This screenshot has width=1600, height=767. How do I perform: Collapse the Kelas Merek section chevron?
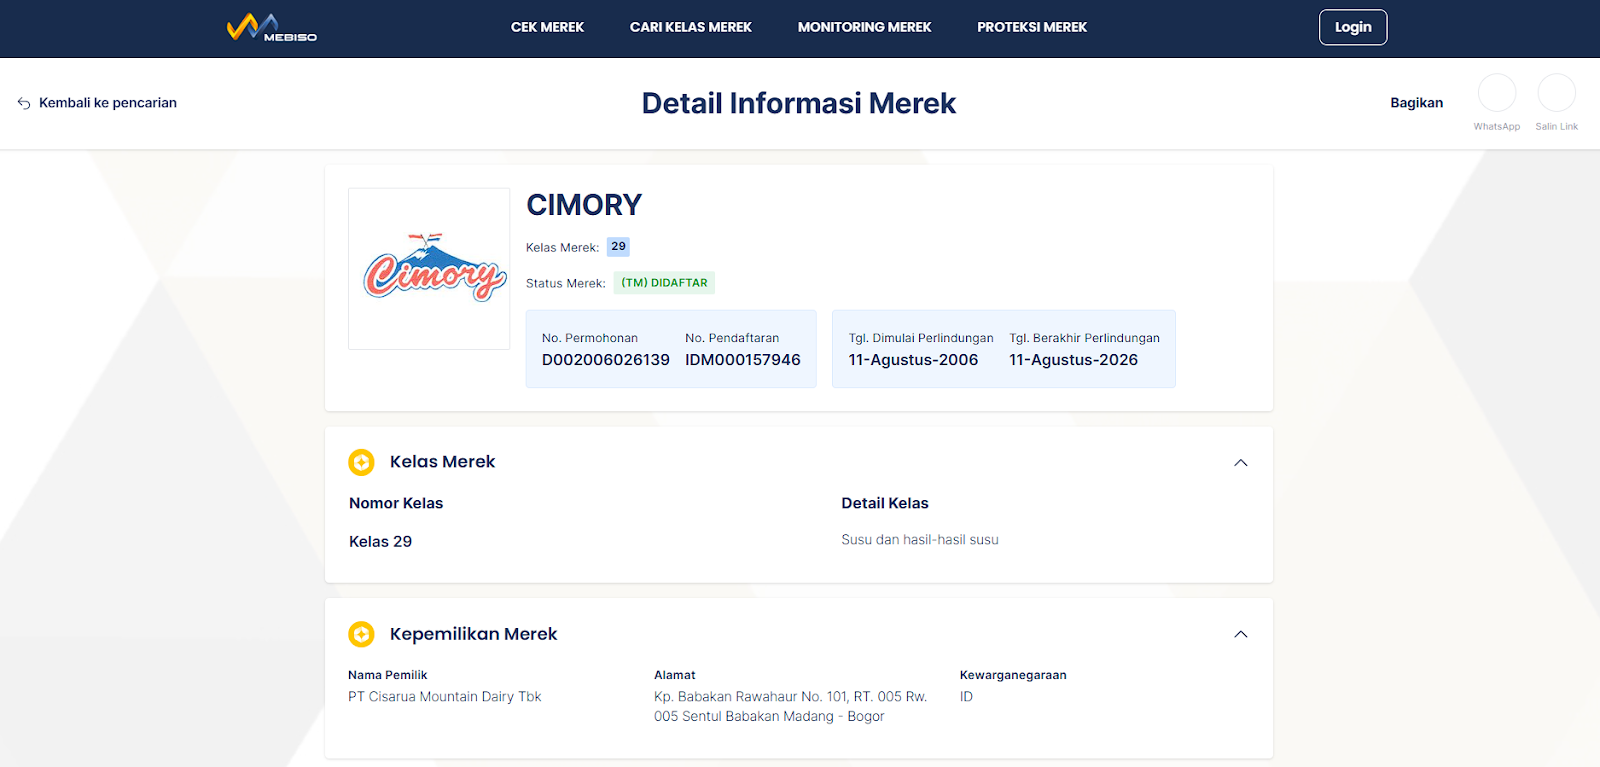tap(1241, 463)
